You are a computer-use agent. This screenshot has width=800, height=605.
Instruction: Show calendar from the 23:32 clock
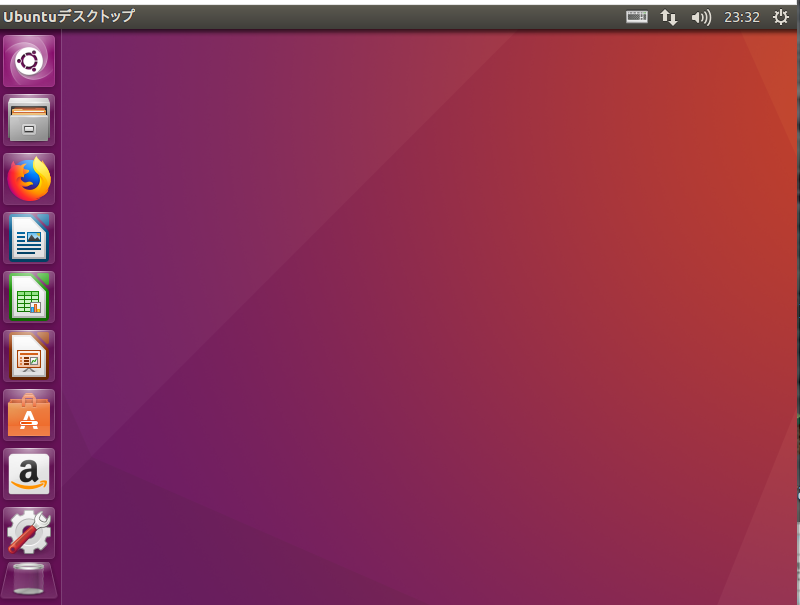coord(742,17)
